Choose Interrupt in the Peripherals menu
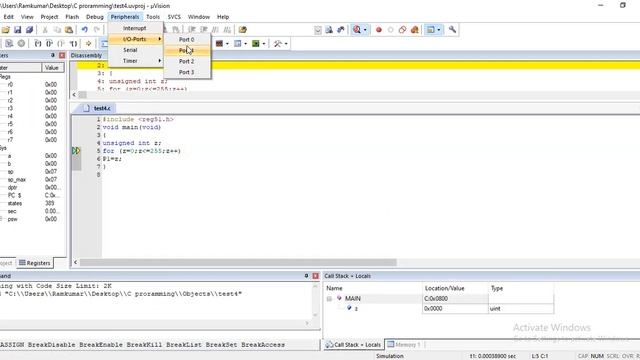 (136, 28)
